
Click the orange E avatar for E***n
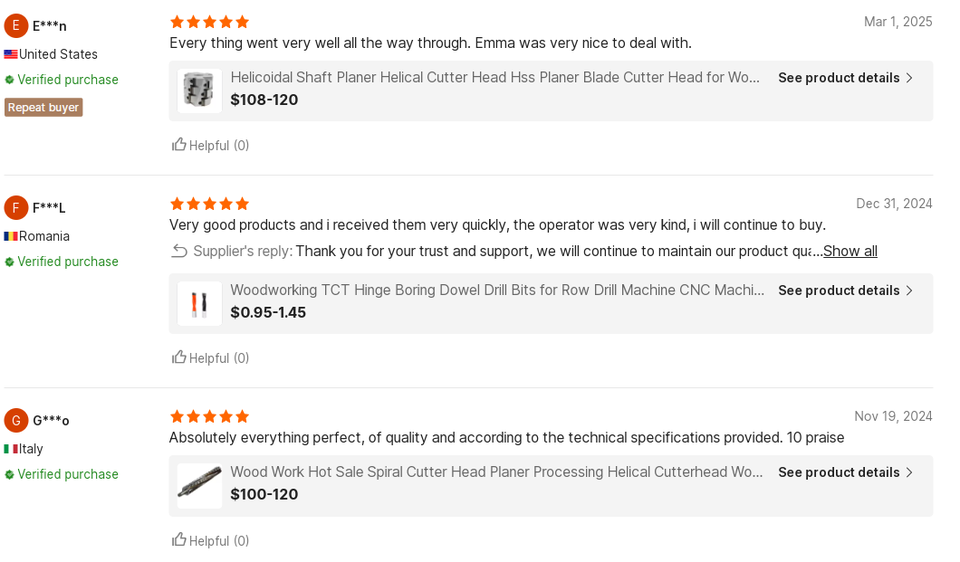tap(16, 26)
